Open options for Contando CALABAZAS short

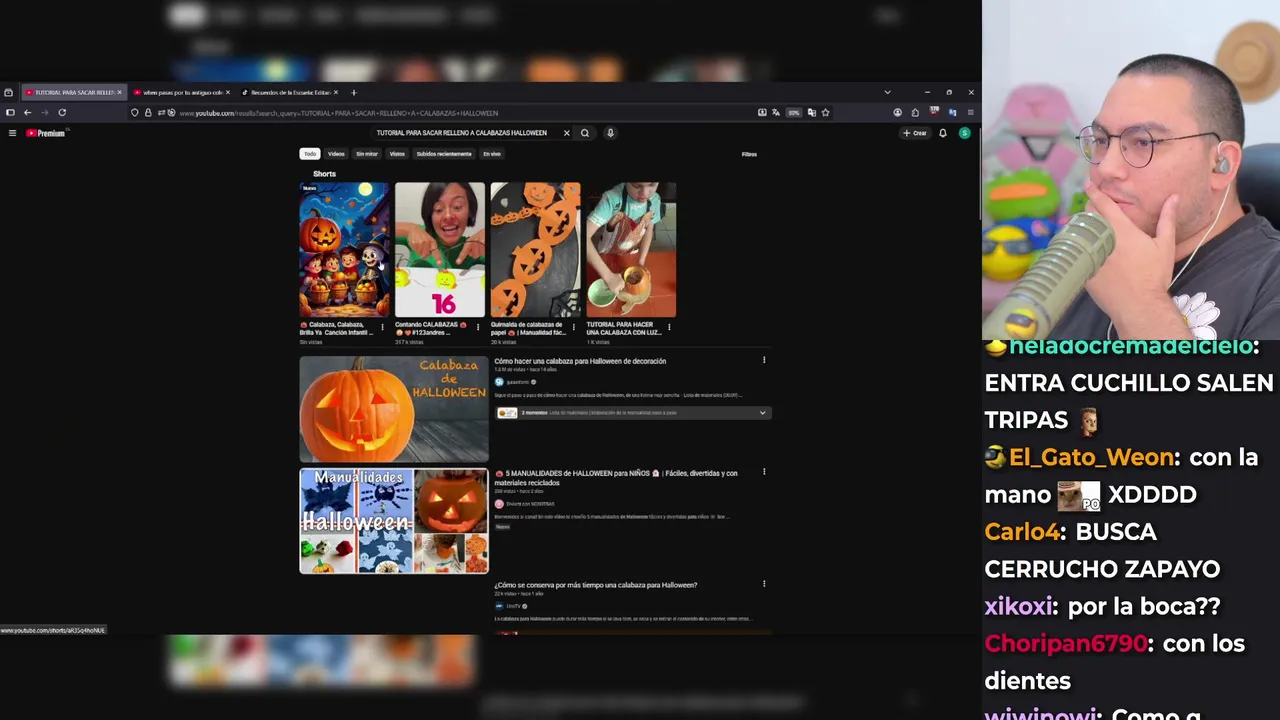[478, 327]
